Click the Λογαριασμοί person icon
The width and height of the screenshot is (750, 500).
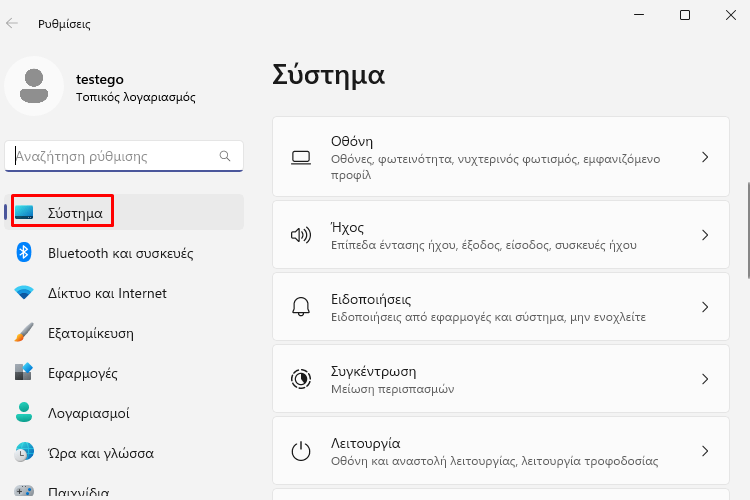(x=24, y=412)
